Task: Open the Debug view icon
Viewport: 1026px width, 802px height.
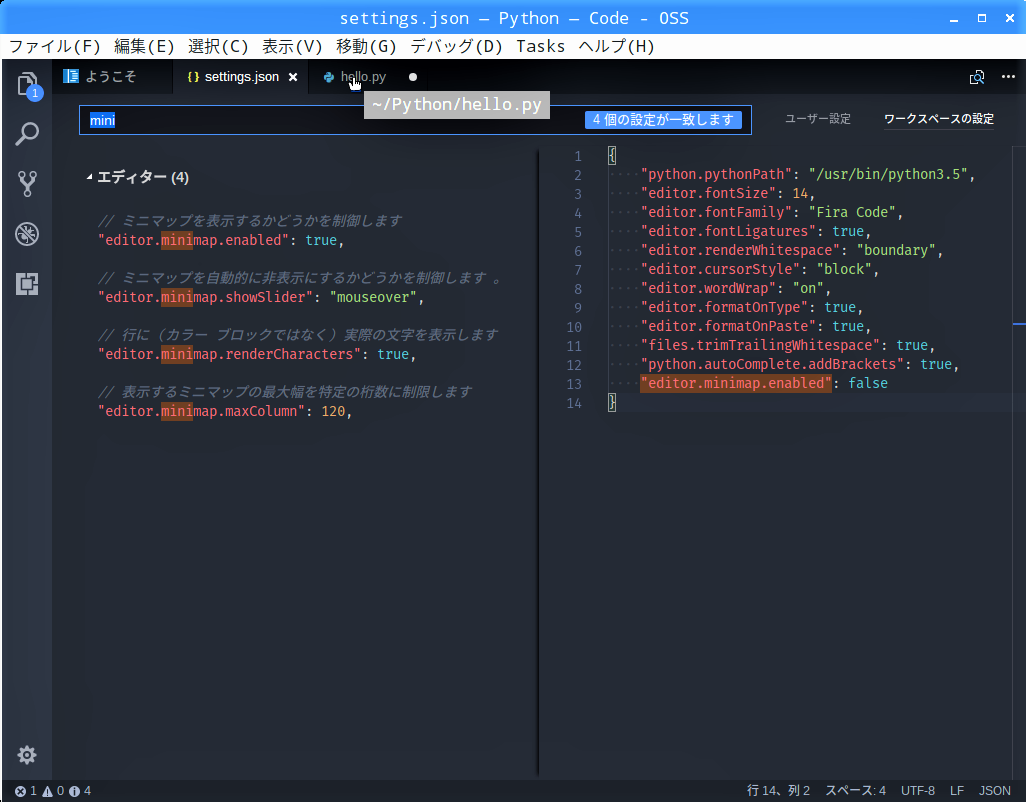Action: pyautogui.click(x=27, y=234)
